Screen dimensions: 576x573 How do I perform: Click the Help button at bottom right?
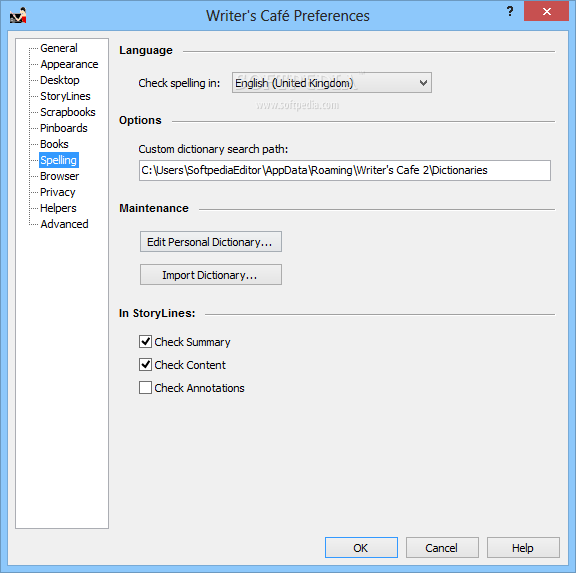pyautogui.click(x=523, y=548)
